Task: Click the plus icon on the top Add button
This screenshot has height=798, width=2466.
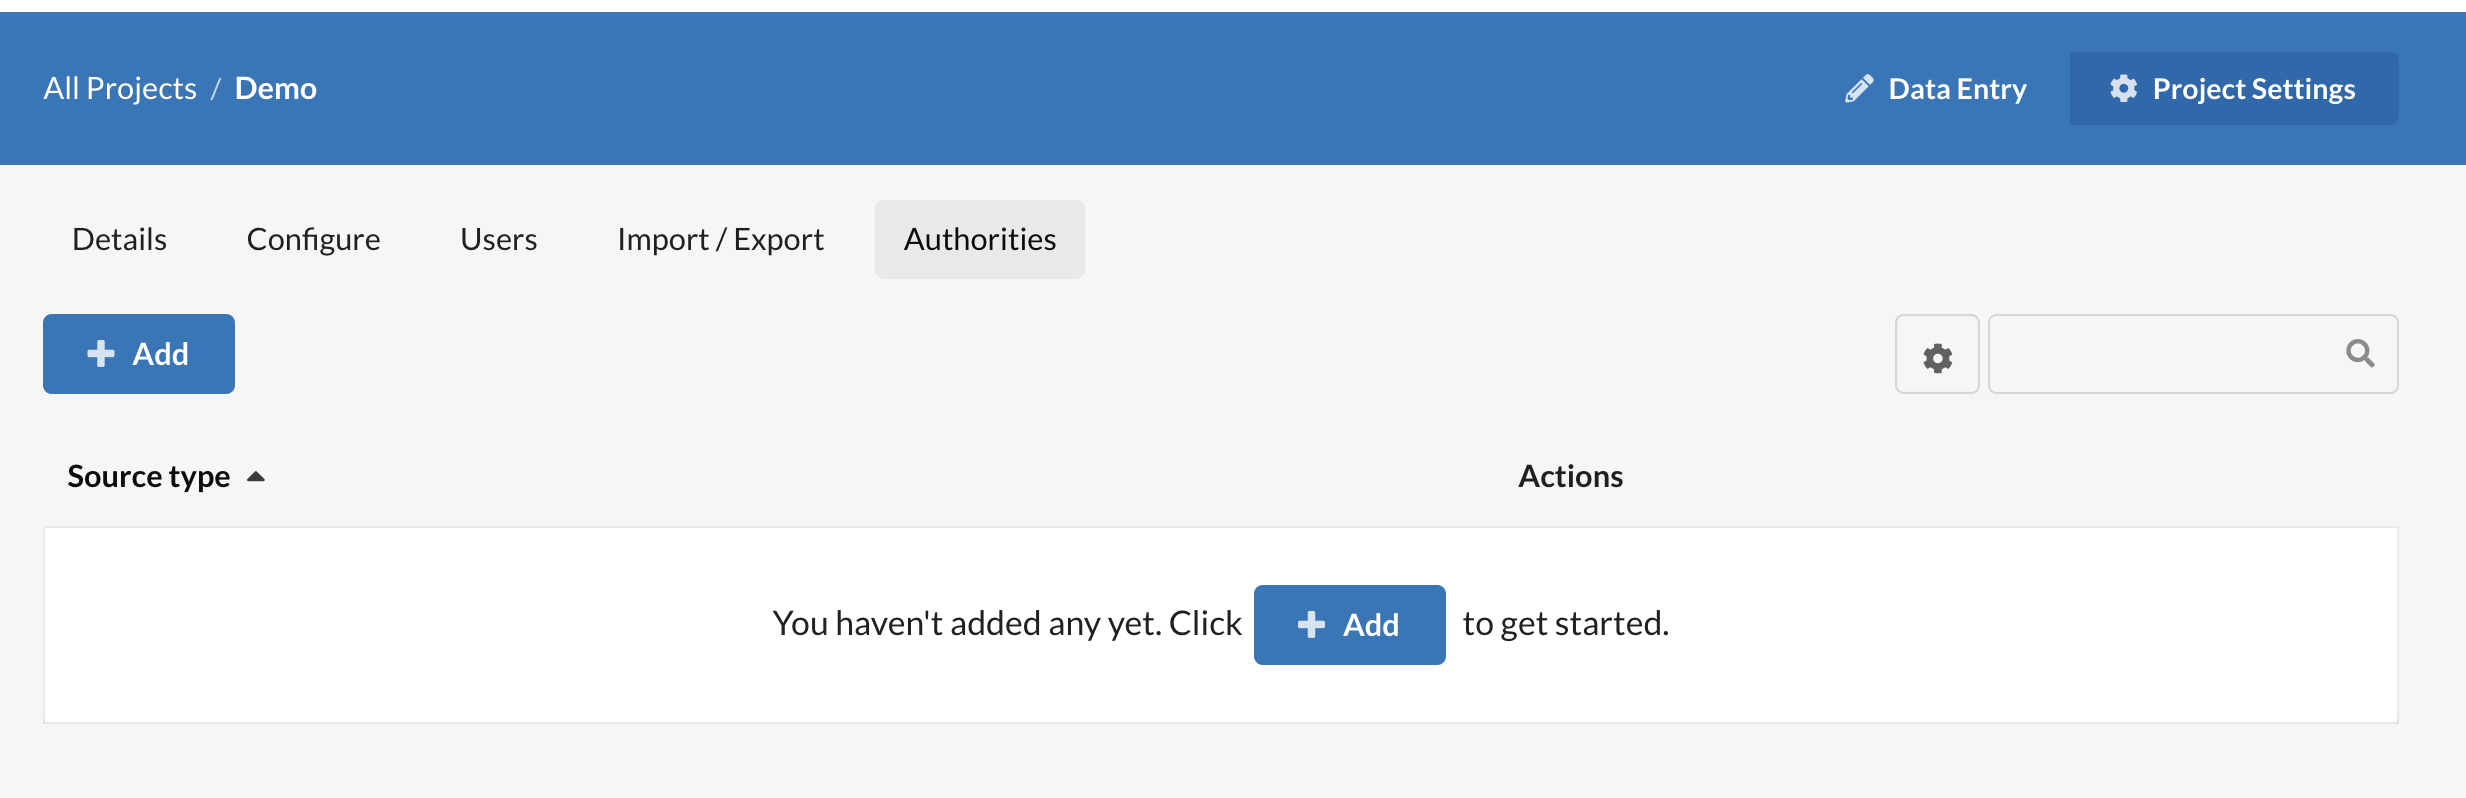Action: [101, 354]
